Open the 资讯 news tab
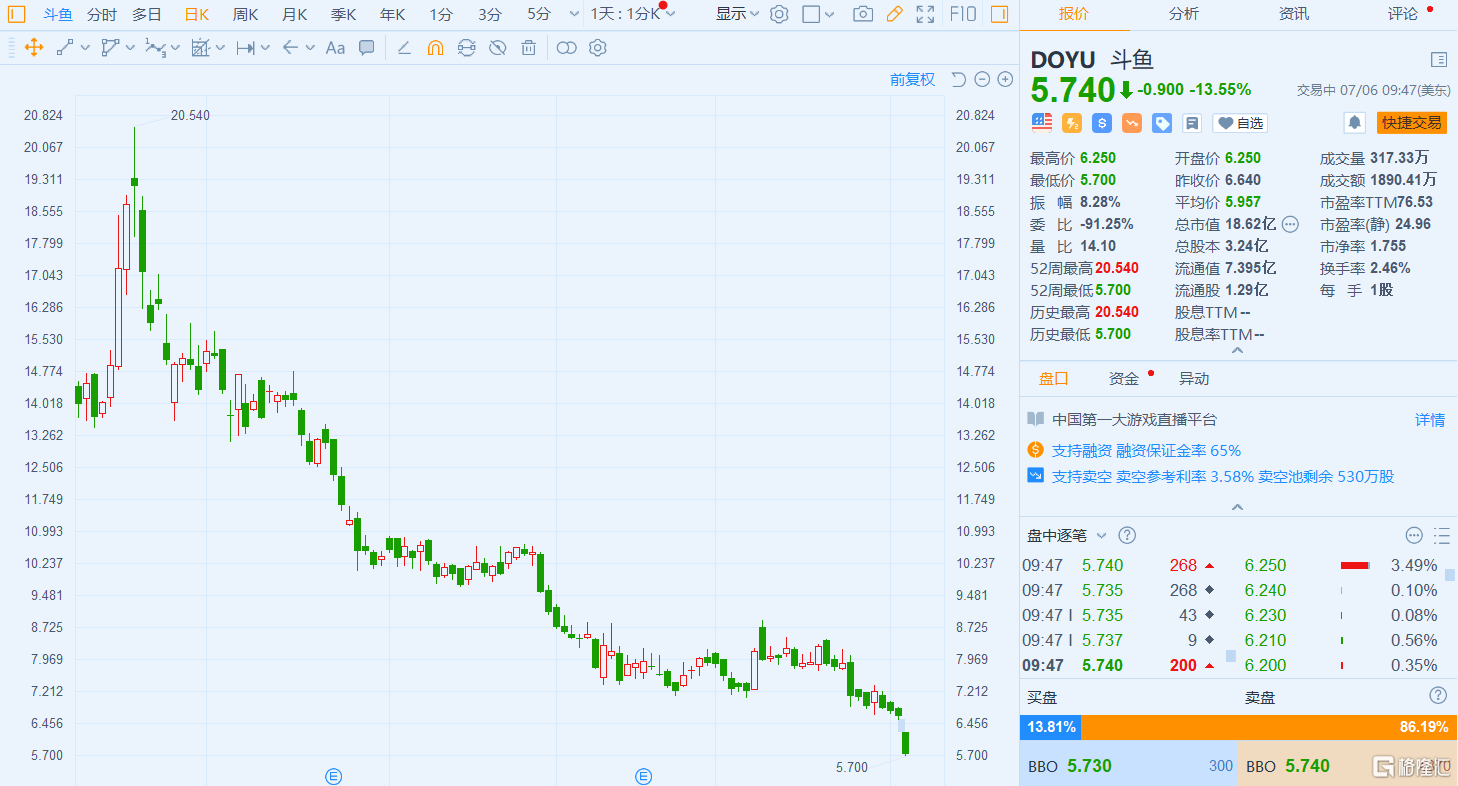The height and width of the screenshot is (786, 1458). (x=1294, y=14)
